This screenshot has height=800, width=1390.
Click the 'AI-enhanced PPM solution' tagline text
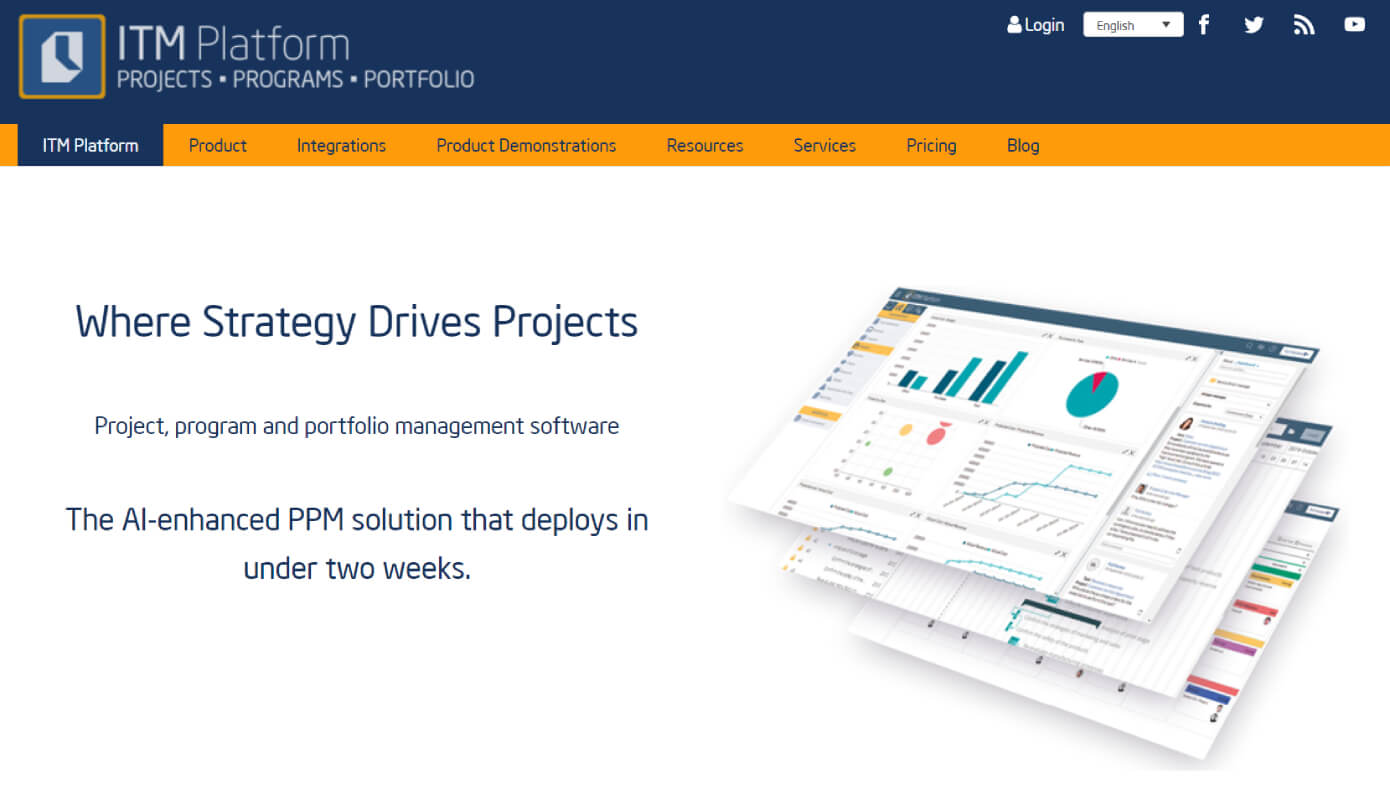357,544
